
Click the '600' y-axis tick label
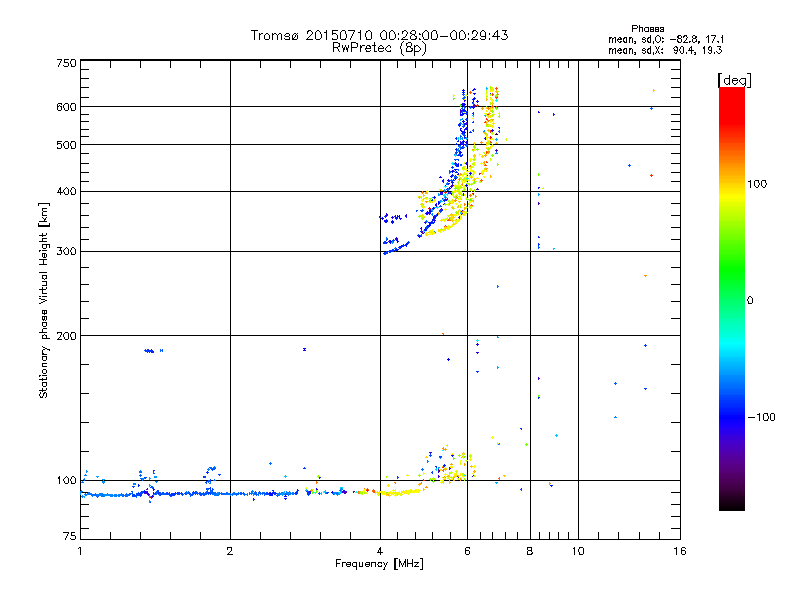point(66,107)
